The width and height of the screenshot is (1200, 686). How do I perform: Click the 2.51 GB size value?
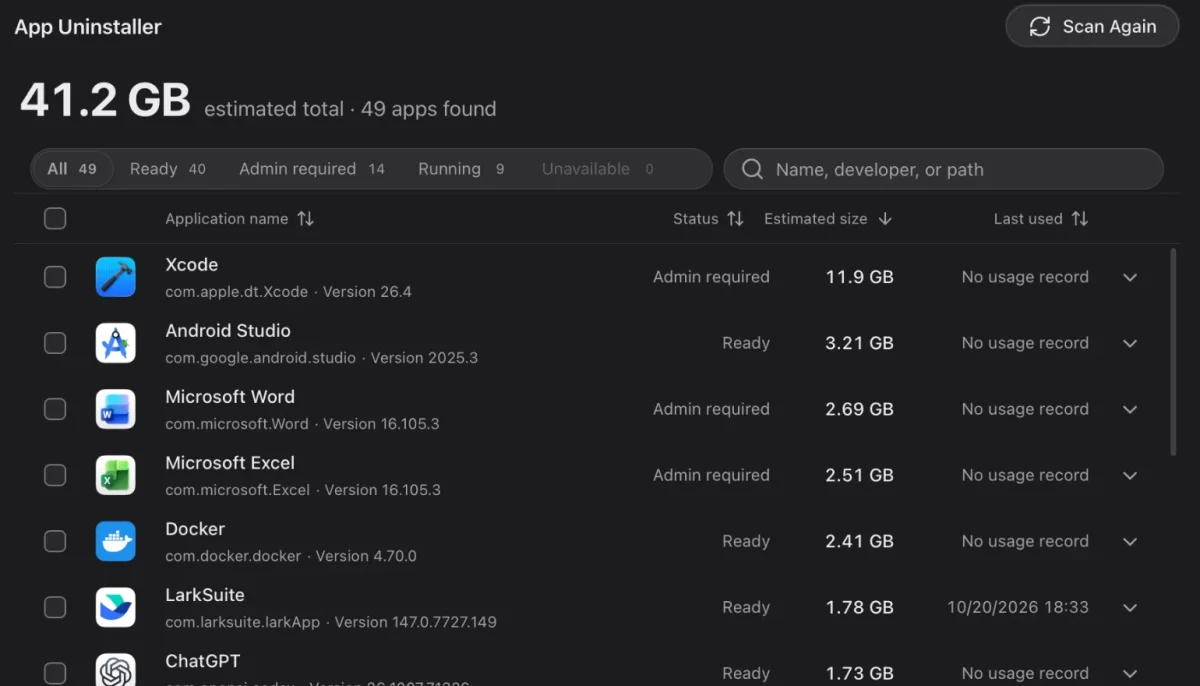point(860,475)
